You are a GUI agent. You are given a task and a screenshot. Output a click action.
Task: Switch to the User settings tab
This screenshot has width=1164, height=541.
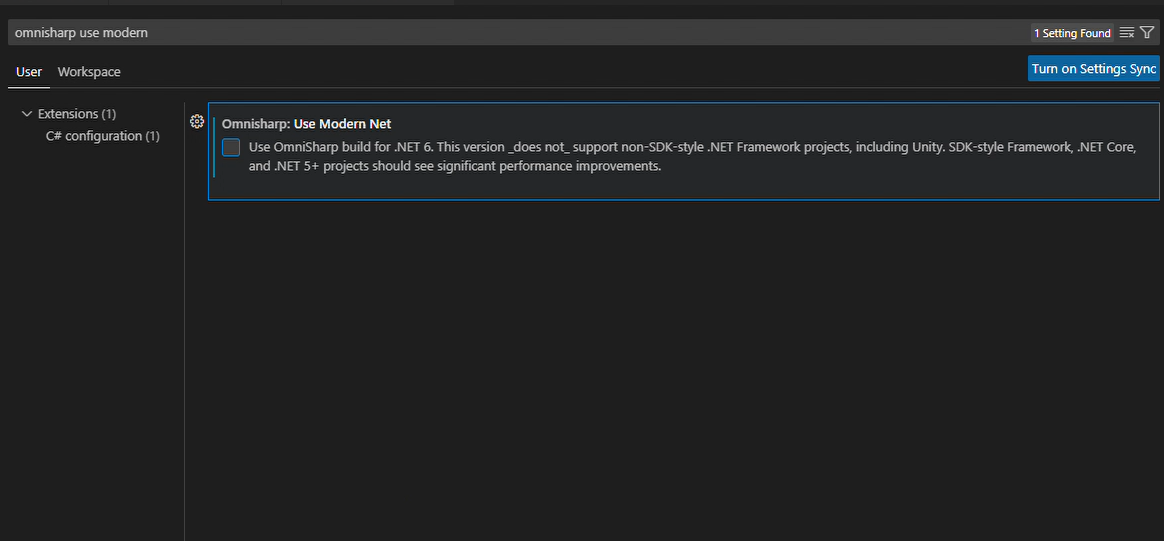(x=29, y=72)
